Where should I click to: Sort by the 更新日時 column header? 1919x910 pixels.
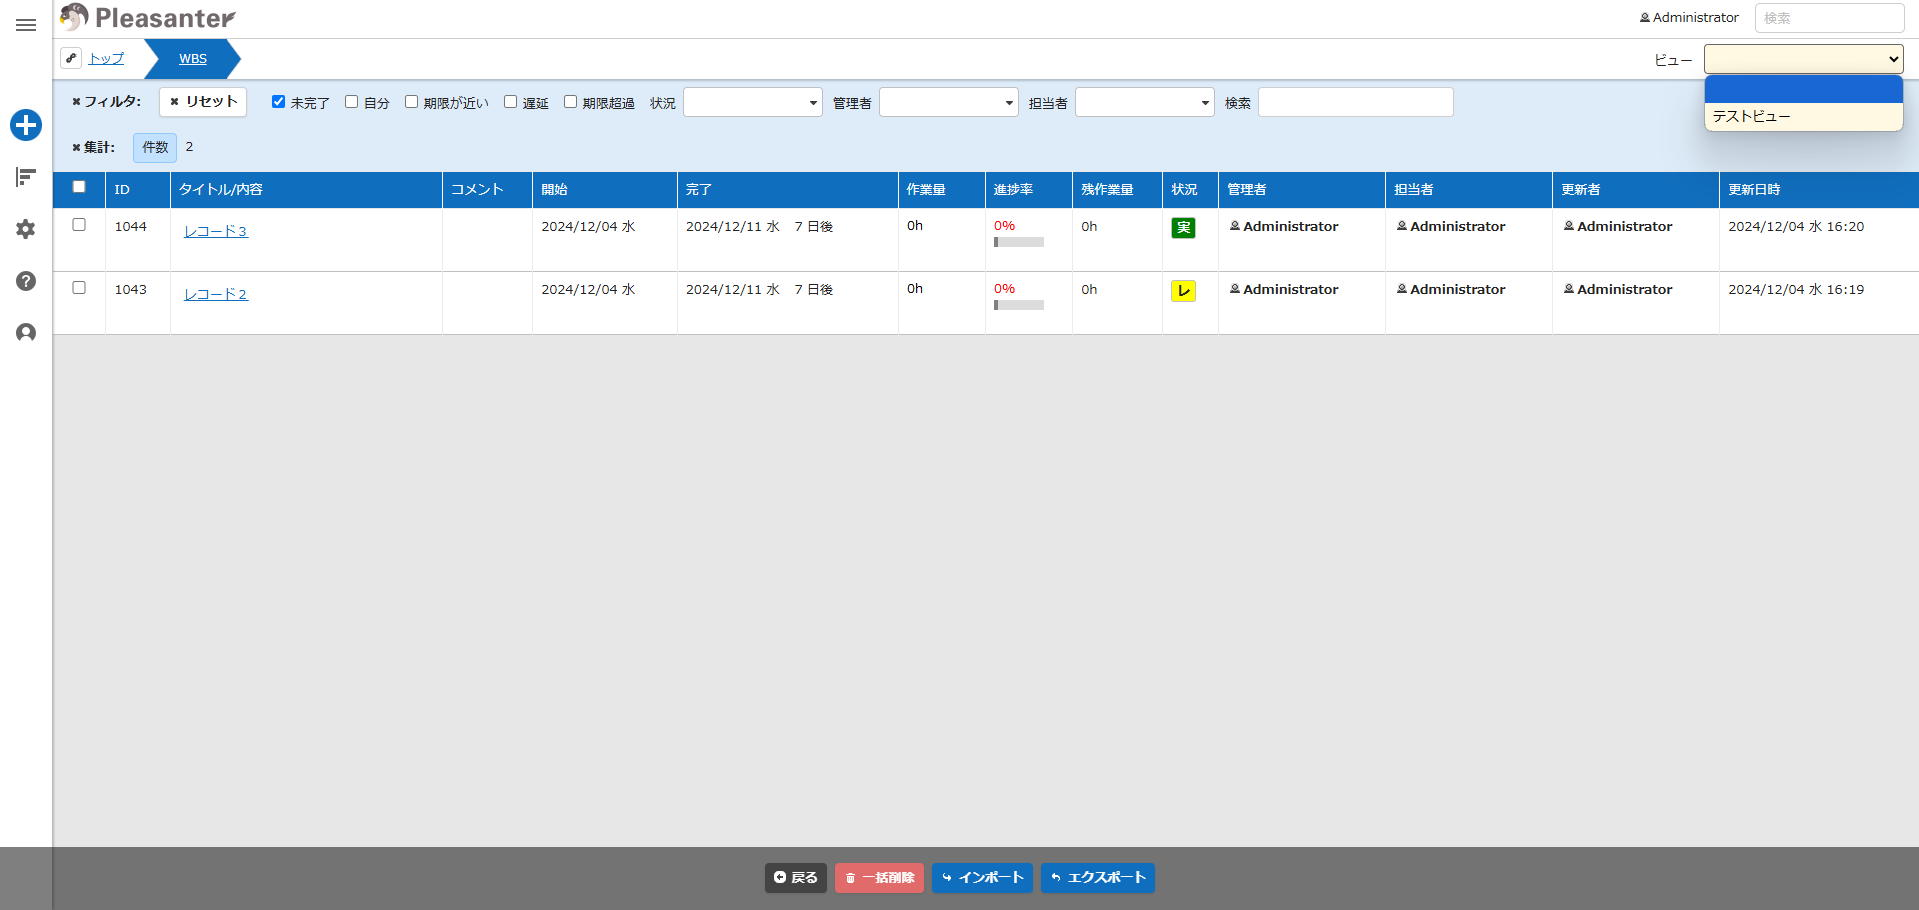click(x=1754, y=189)
